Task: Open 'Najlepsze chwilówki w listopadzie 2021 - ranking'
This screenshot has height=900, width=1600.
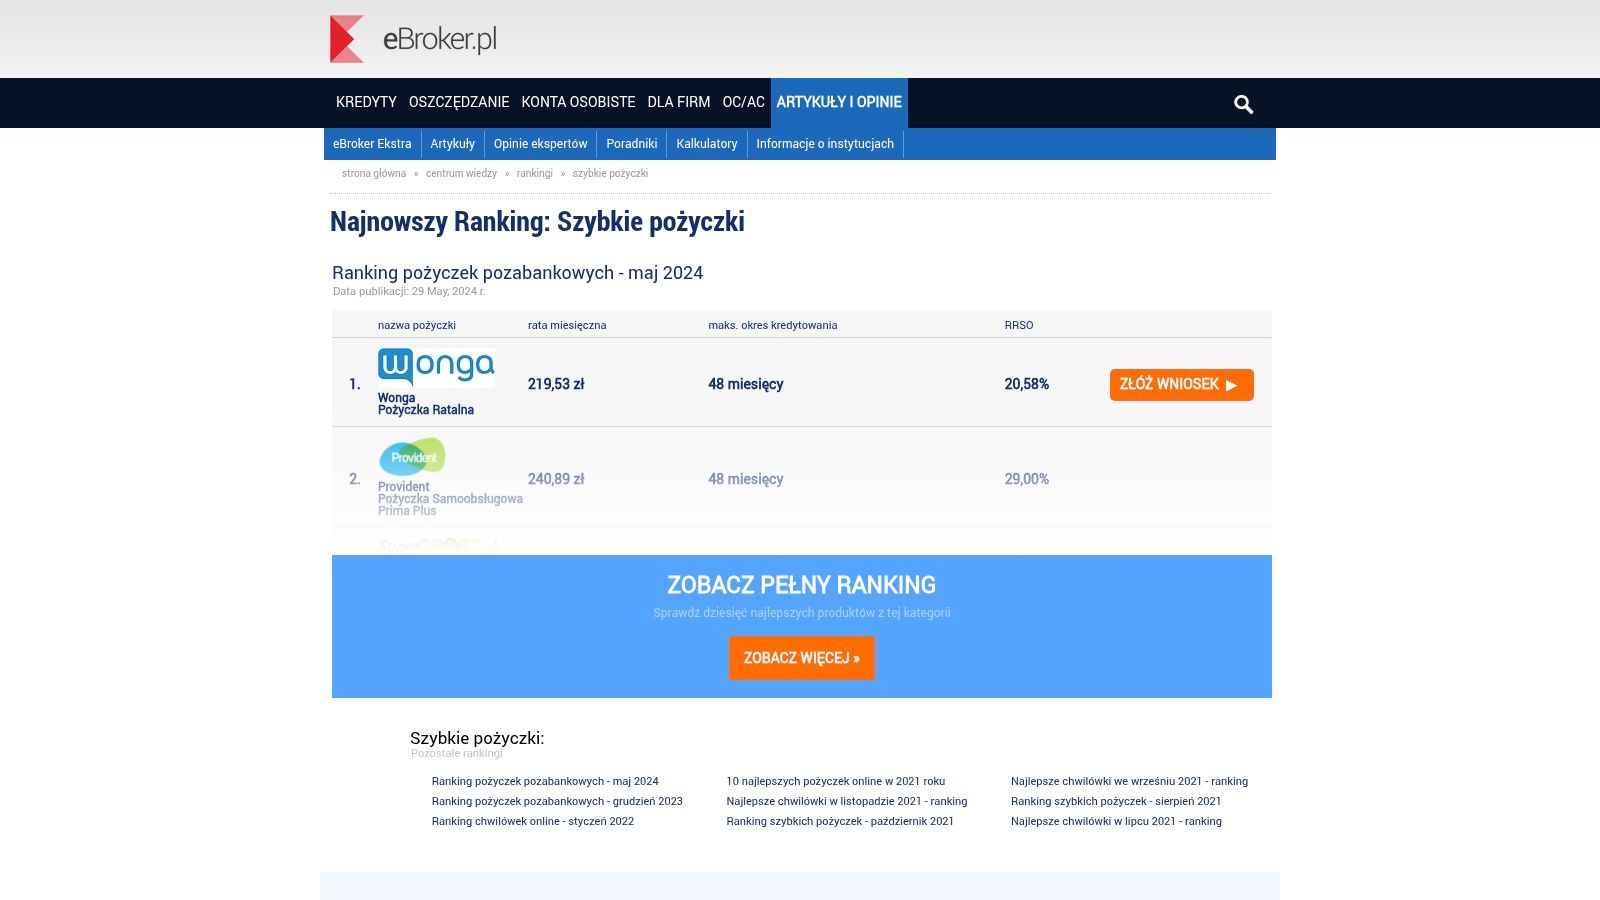Action: coord(847,801)
